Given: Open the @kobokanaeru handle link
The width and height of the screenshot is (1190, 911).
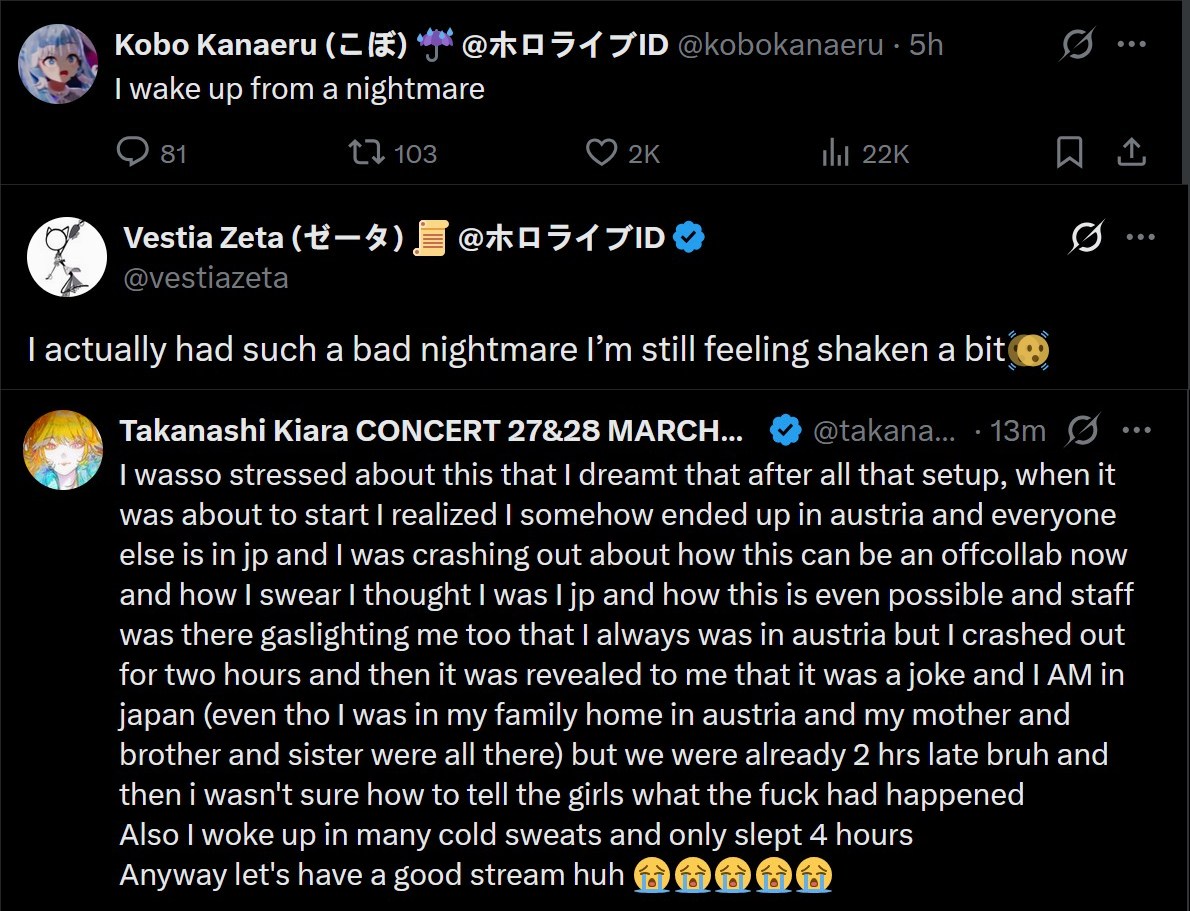Looking at the screenshot, I should click(x=781, y=45).
